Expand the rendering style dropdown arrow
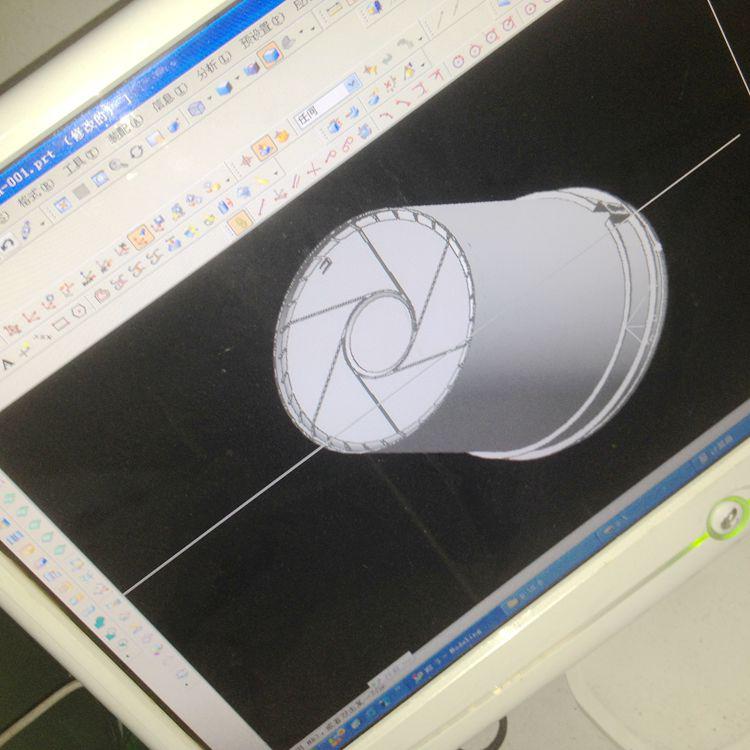 [209, 99]
